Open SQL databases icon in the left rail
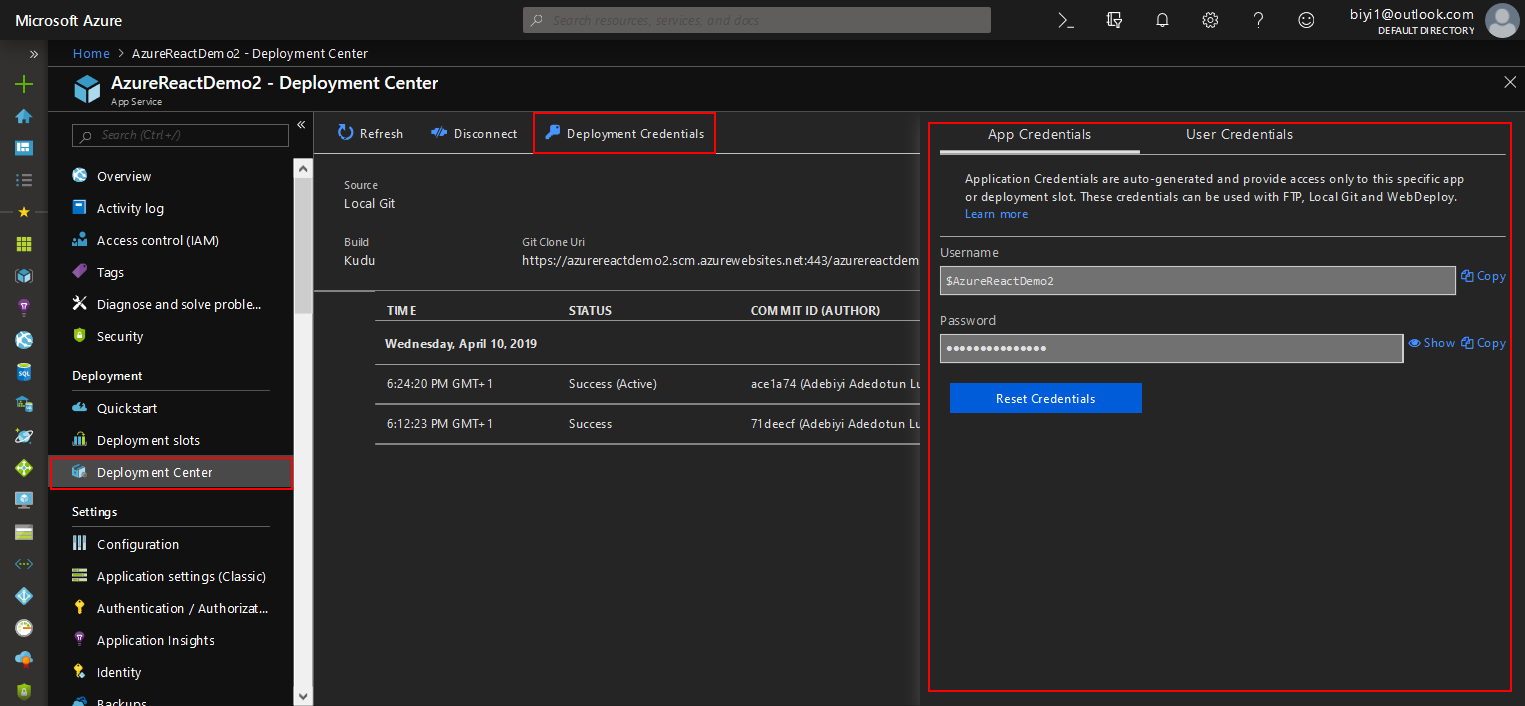 point(24,372)
